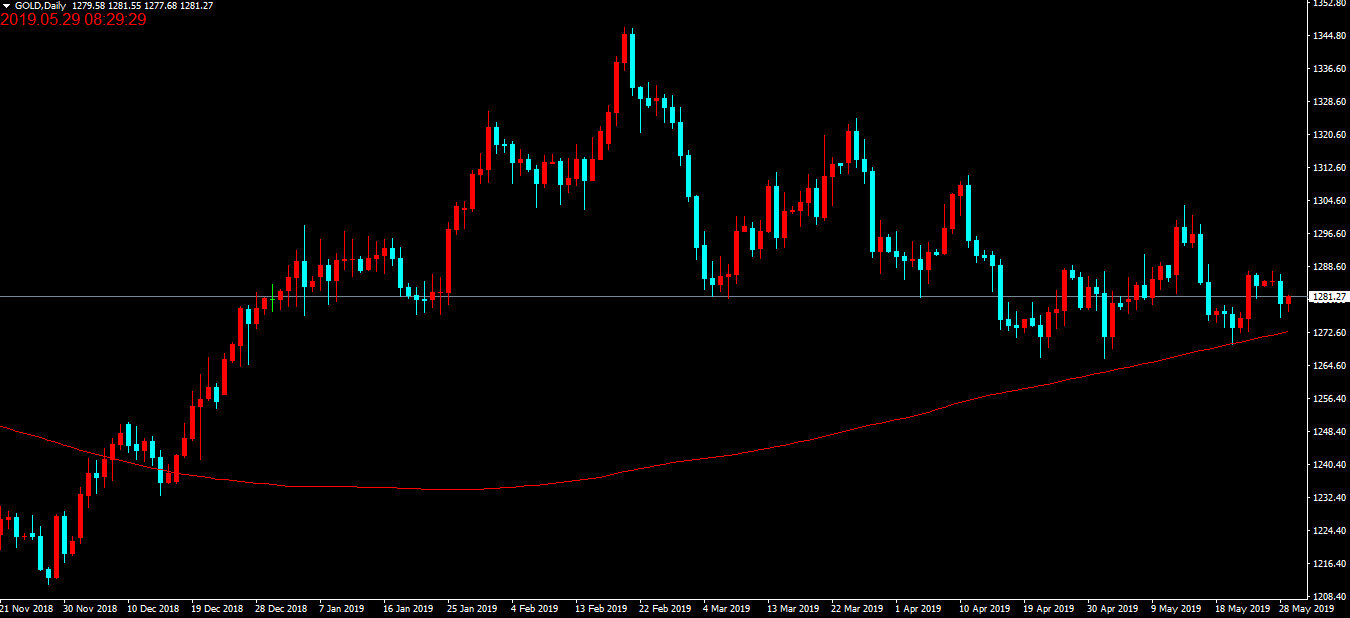Click date label 7 Jan 2019
The width and height of the screenshot is (1350, 618).
(x=342, y=608)
